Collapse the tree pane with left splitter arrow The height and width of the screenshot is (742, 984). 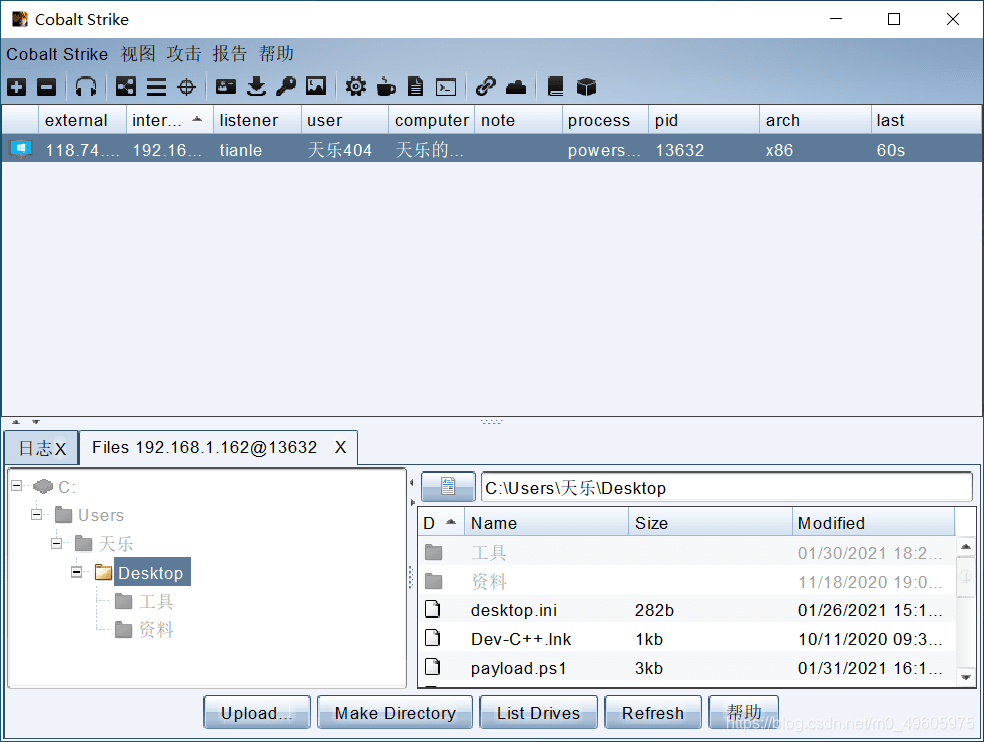[x=412, y=482]
